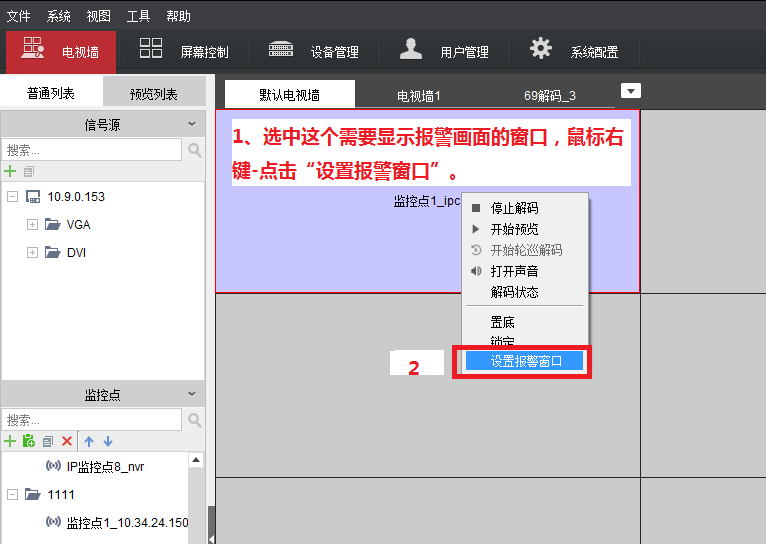The image size is (766, 544).
Task: Select the 电视墙1 tab
Action: click(419, 96)
